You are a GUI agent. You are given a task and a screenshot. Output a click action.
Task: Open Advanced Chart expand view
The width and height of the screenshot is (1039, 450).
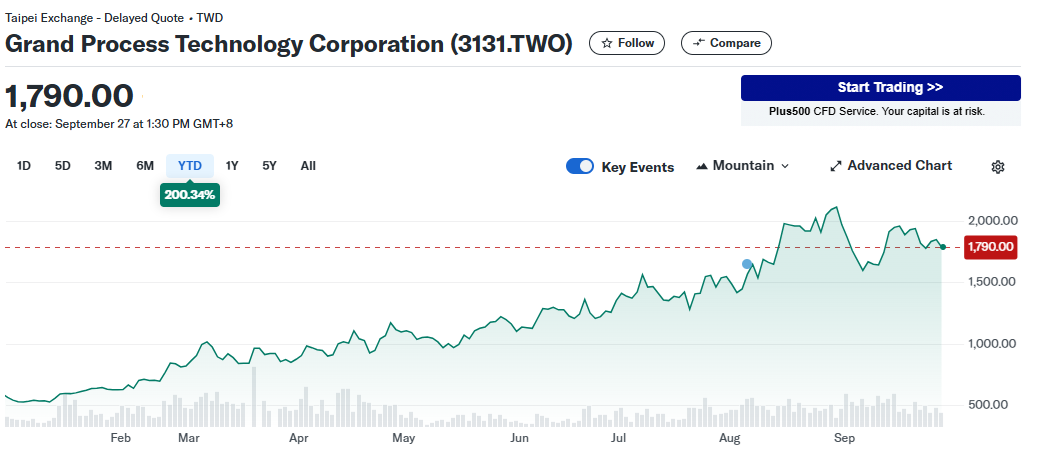click(891, 166)
